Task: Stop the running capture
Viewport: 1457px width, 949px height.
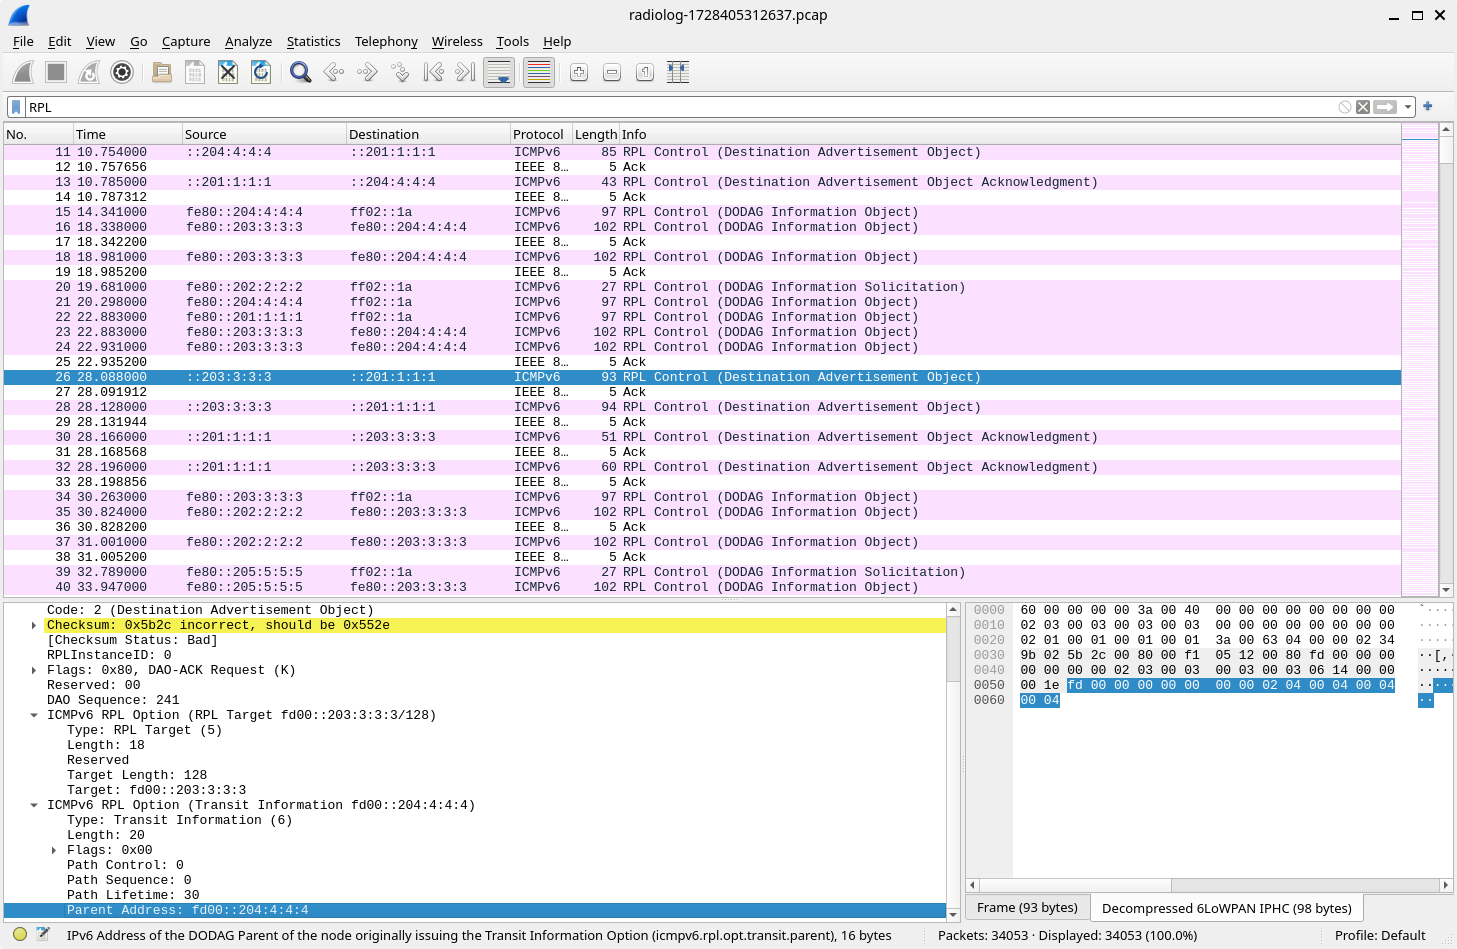Action: (x=56, y=72)
